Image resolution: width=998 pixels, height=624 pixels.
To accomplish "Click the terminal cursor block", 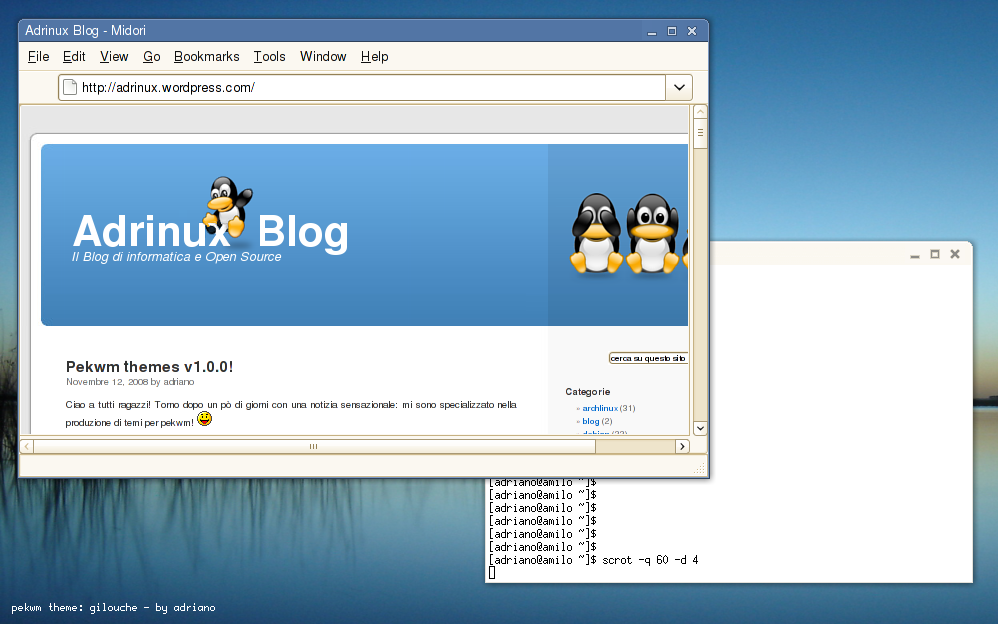I will (492, 573).
